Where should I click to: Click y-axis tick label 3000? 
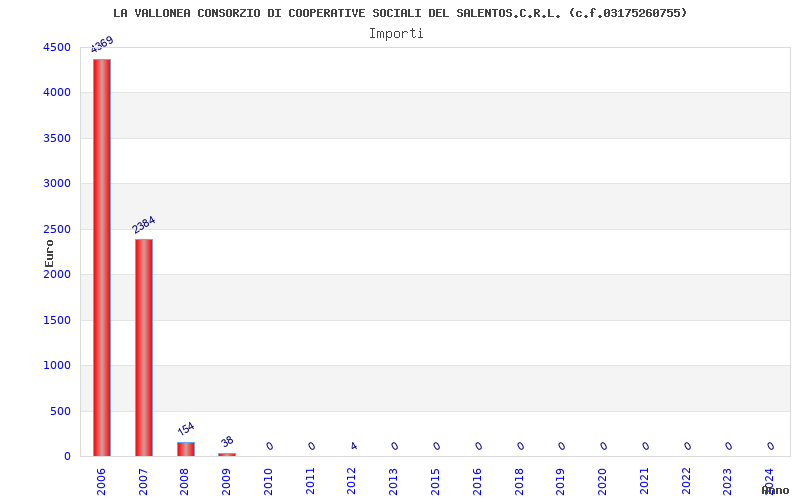[x=57, y=183]
